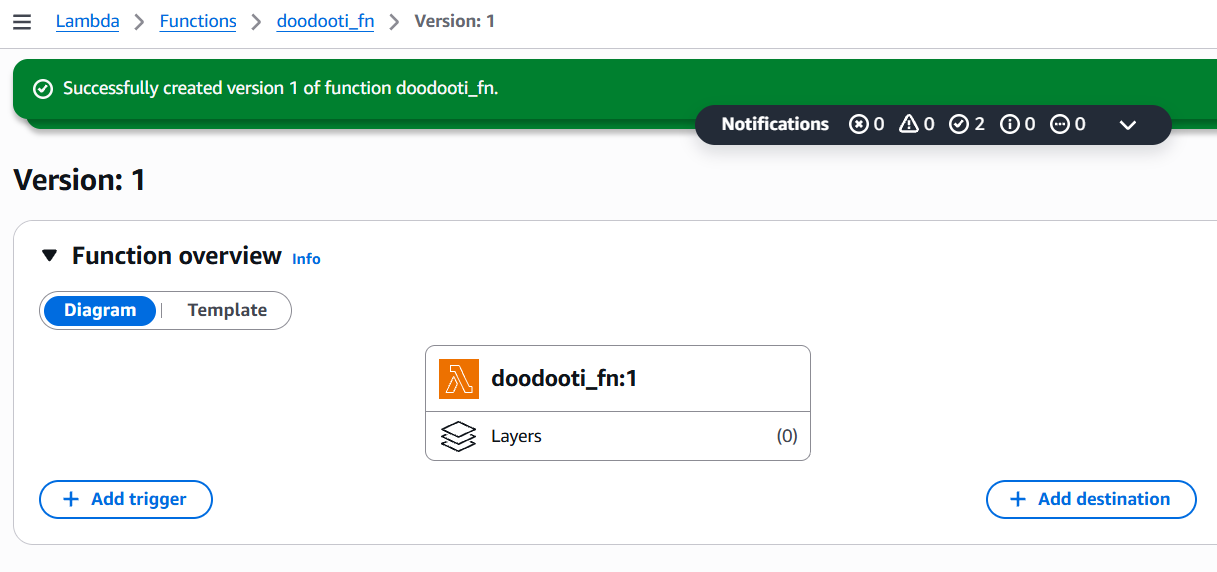Open the hamburger navigation menu
The image size is (1217, 572).
[22, 22]
